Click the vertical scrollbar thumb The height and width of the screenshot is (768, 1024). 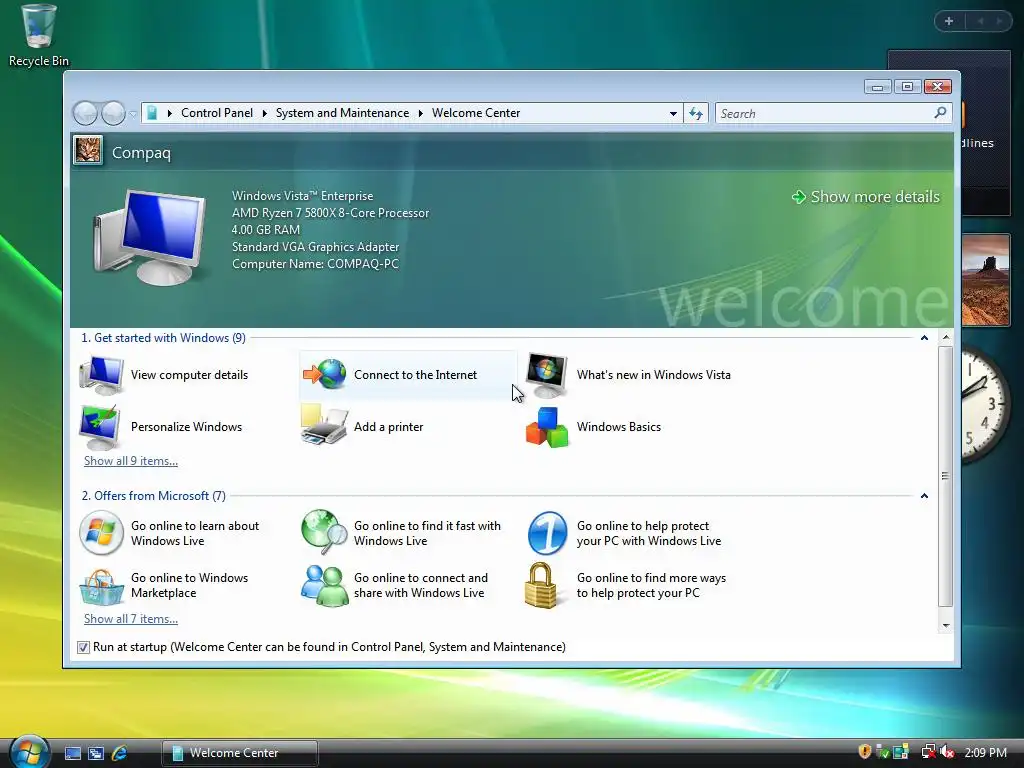coord(945,476)
